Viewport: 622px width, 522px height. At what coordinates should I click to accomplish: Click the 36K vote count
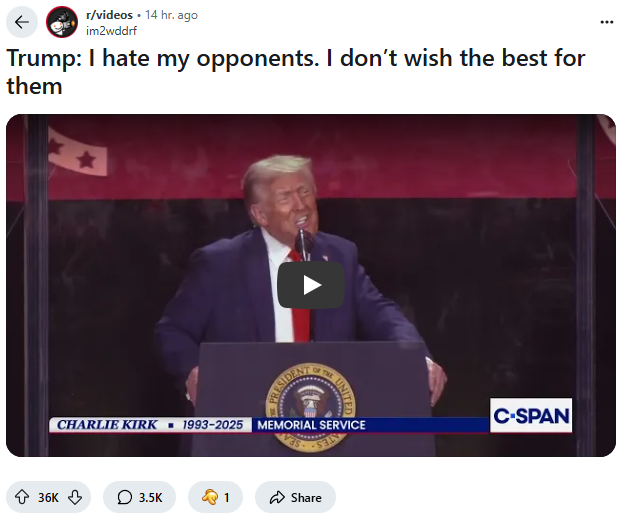pyautogui.click(x=48, y=497)
